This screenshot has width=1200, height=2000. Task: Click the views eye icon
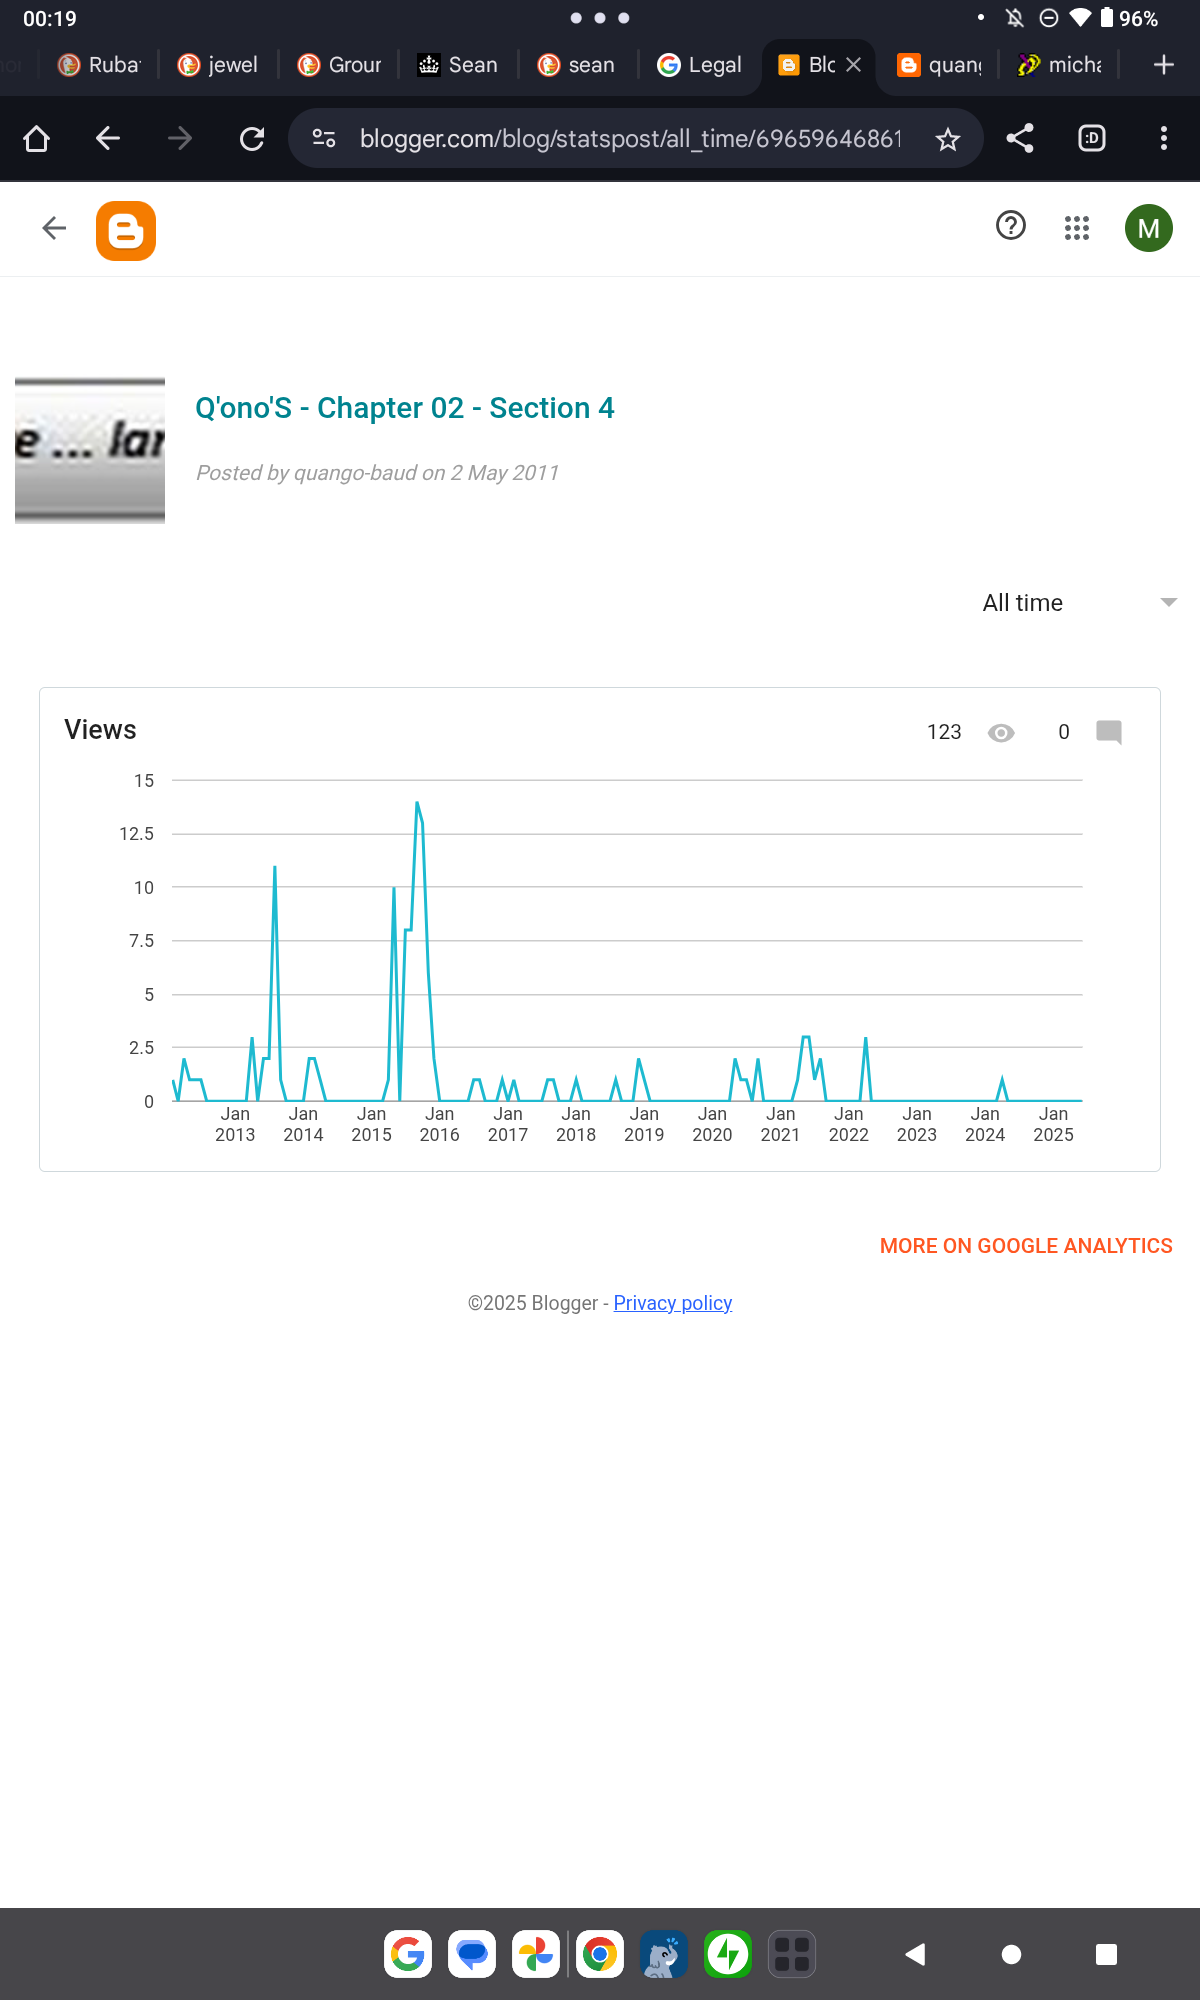pos(1001,733)
